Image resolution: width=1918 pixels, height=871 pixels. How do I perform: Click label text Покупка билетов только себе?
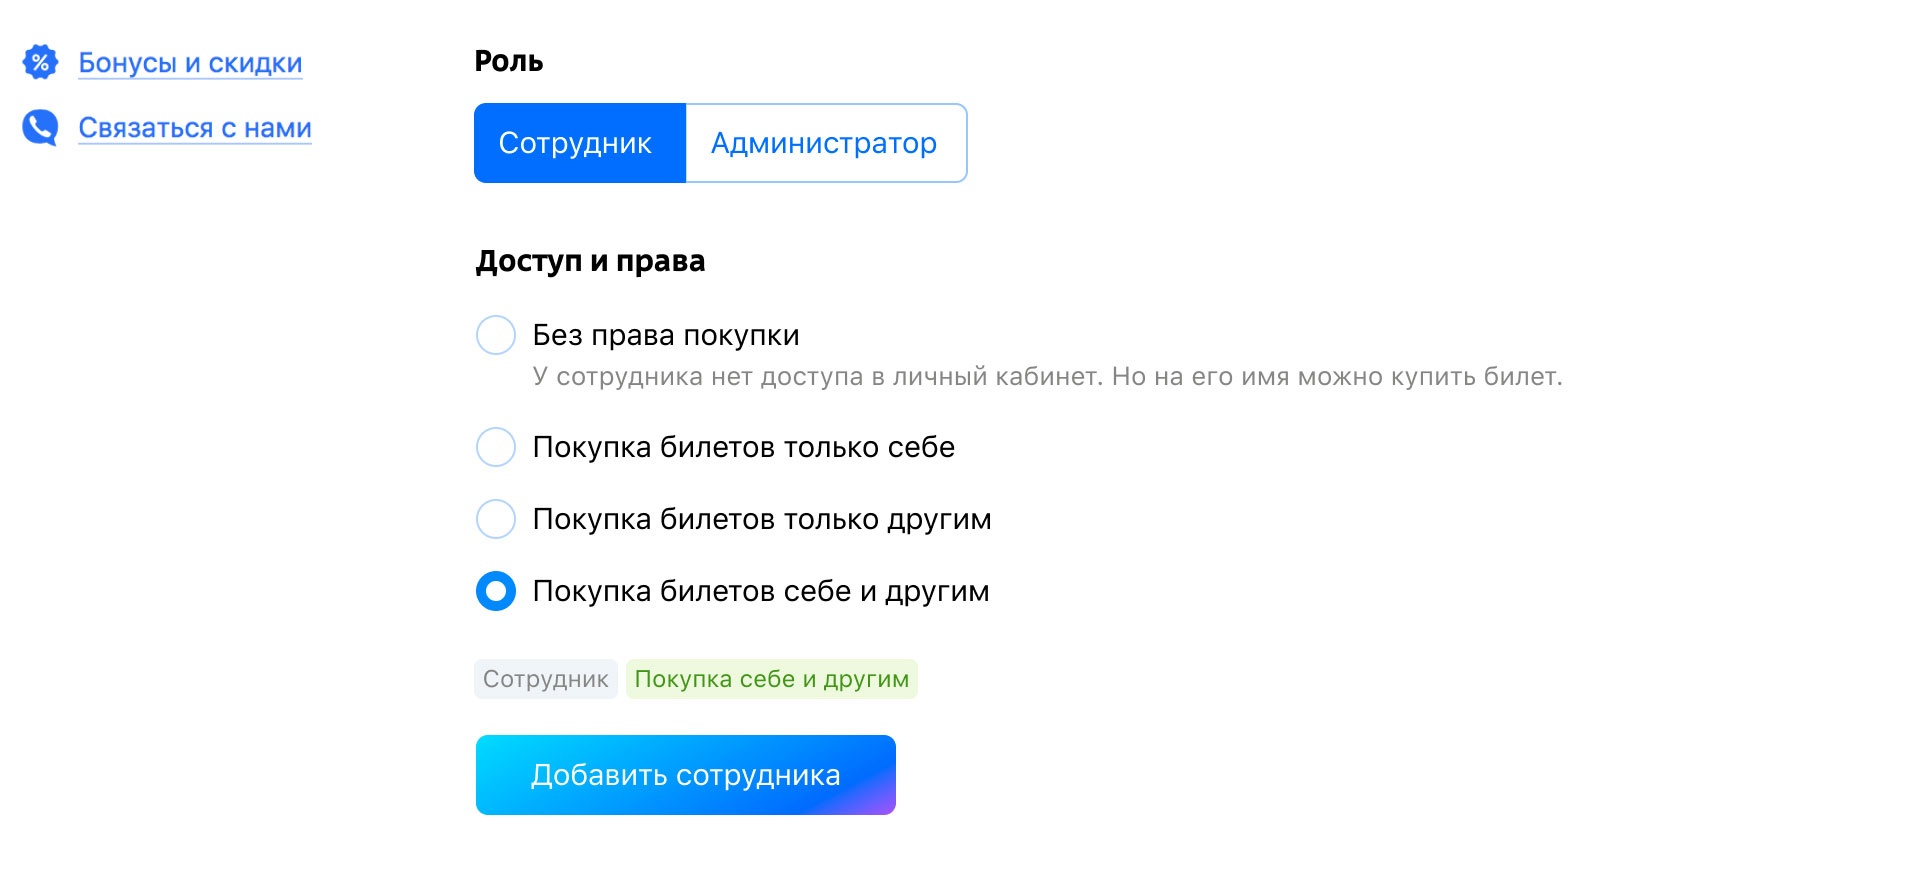743,447
